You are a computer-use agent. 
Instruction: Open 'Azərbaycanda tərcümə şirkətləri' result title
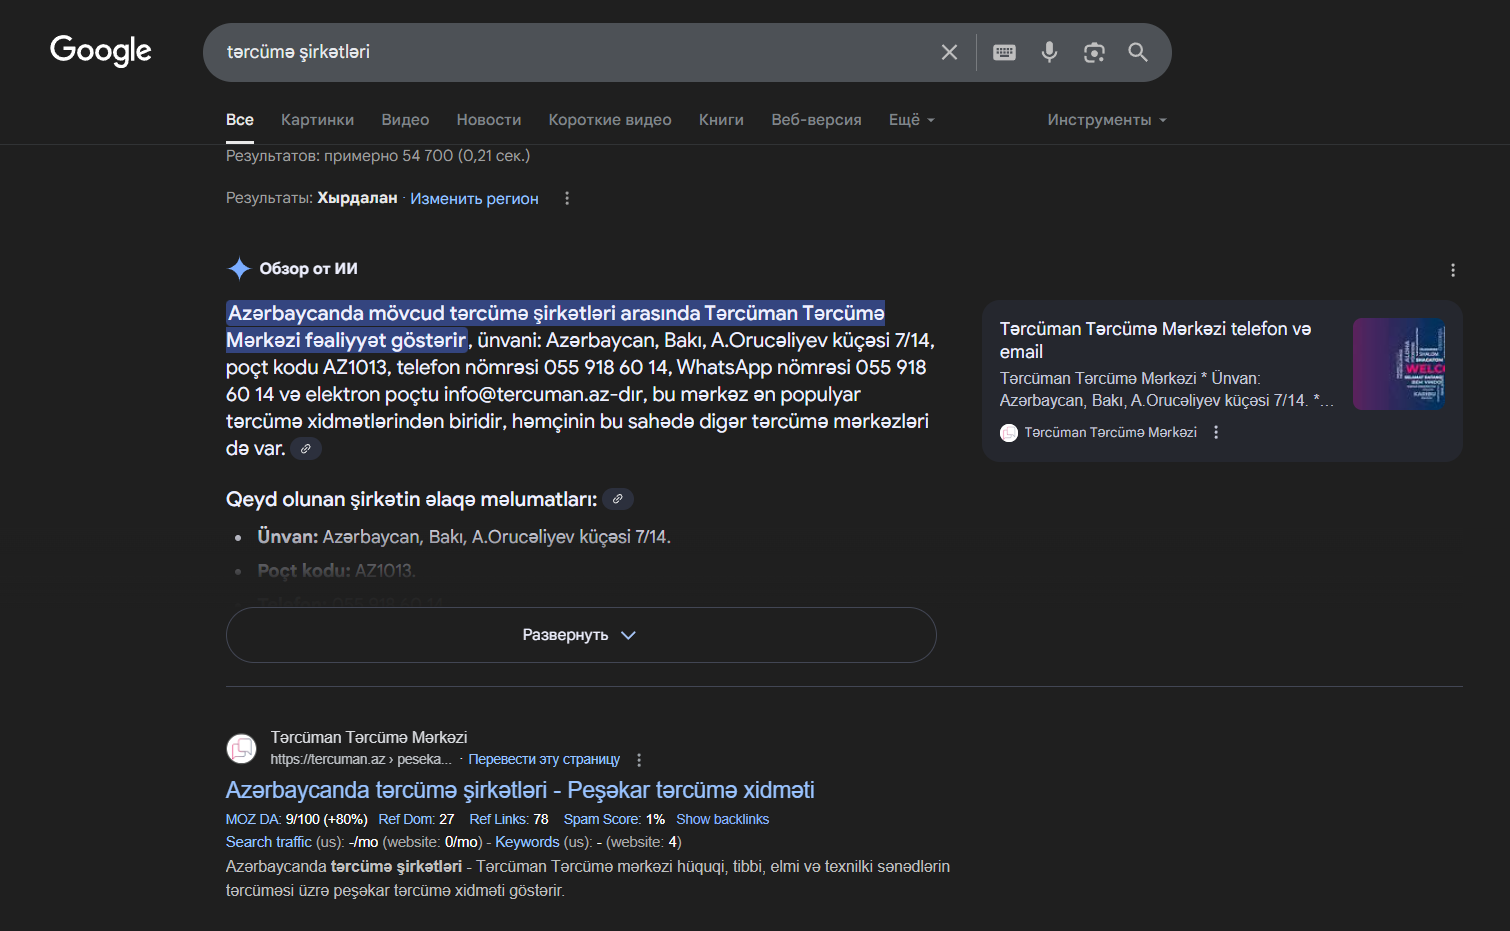[519, 790]
